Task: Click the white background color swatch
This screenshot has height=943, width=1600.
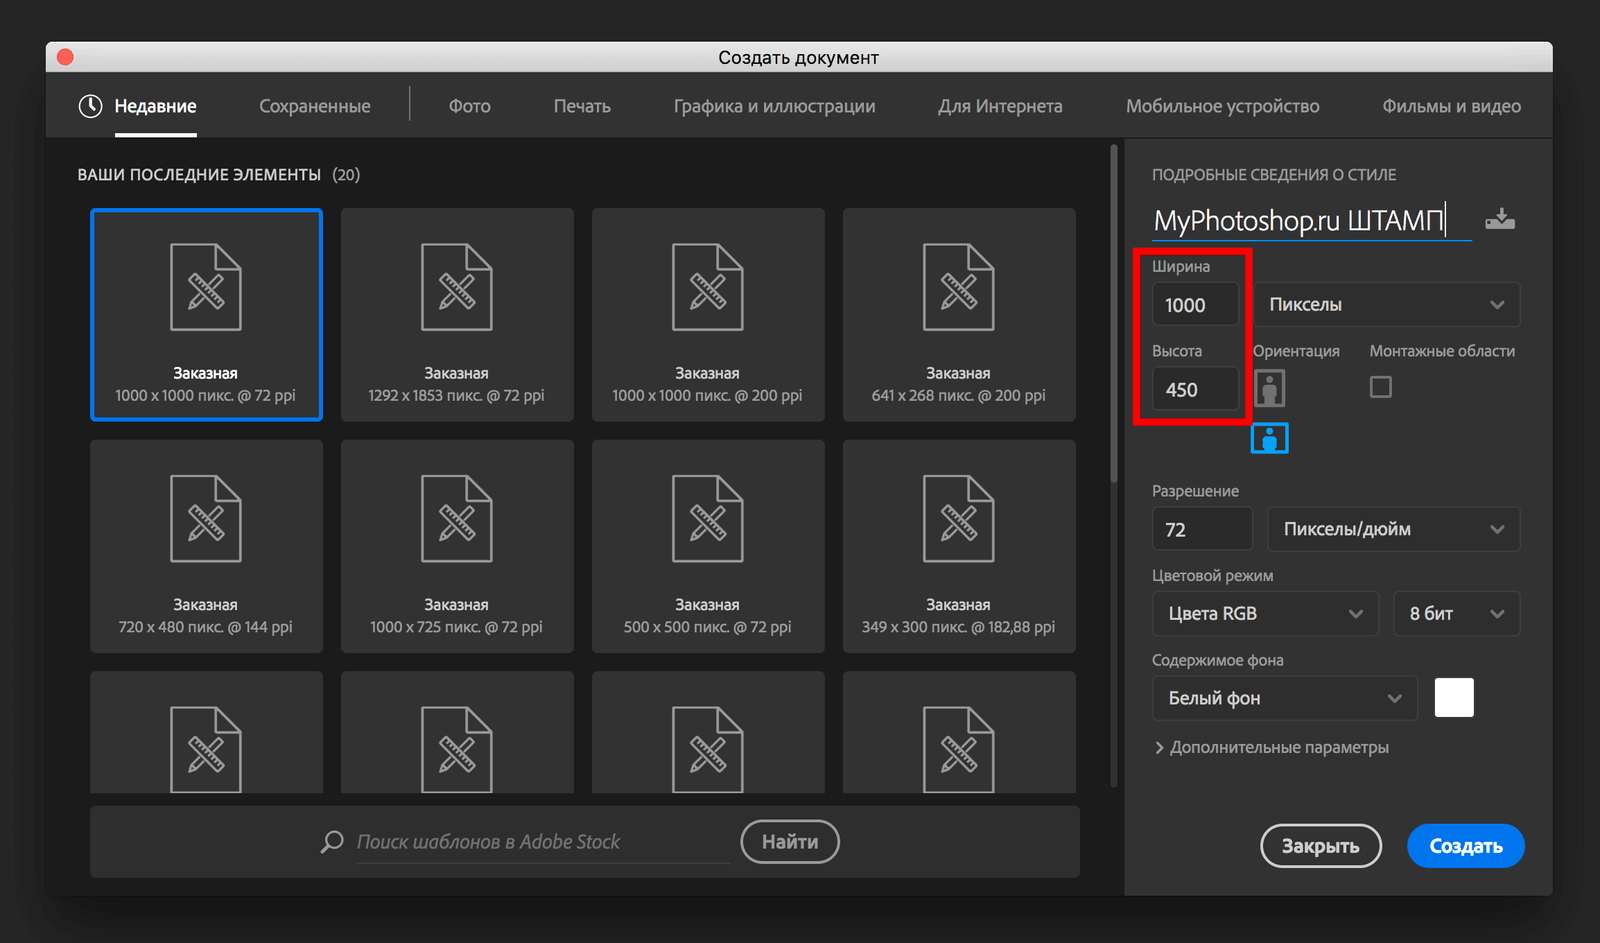Action: click(x=1454, y=698)
